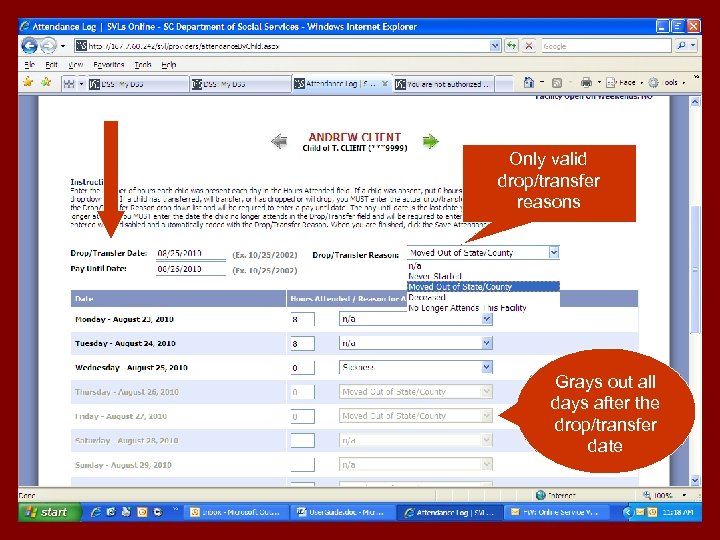
Task: Open Wednesday August 25 reason dropdown
Action: [x=487, y=367]
